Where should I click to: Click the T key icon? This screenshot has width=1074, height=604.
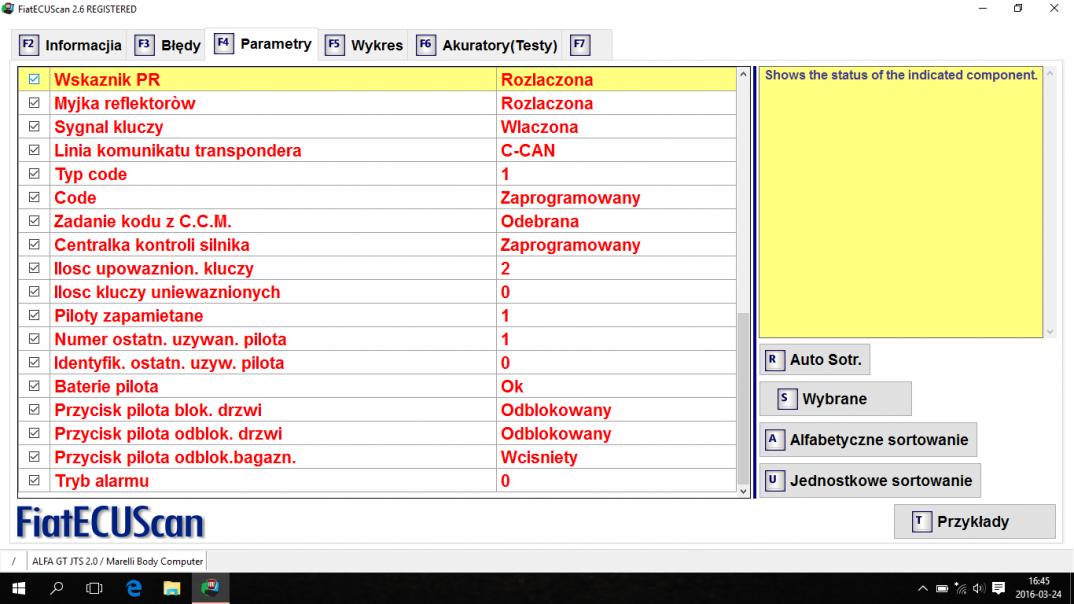(x=921, y=522)
